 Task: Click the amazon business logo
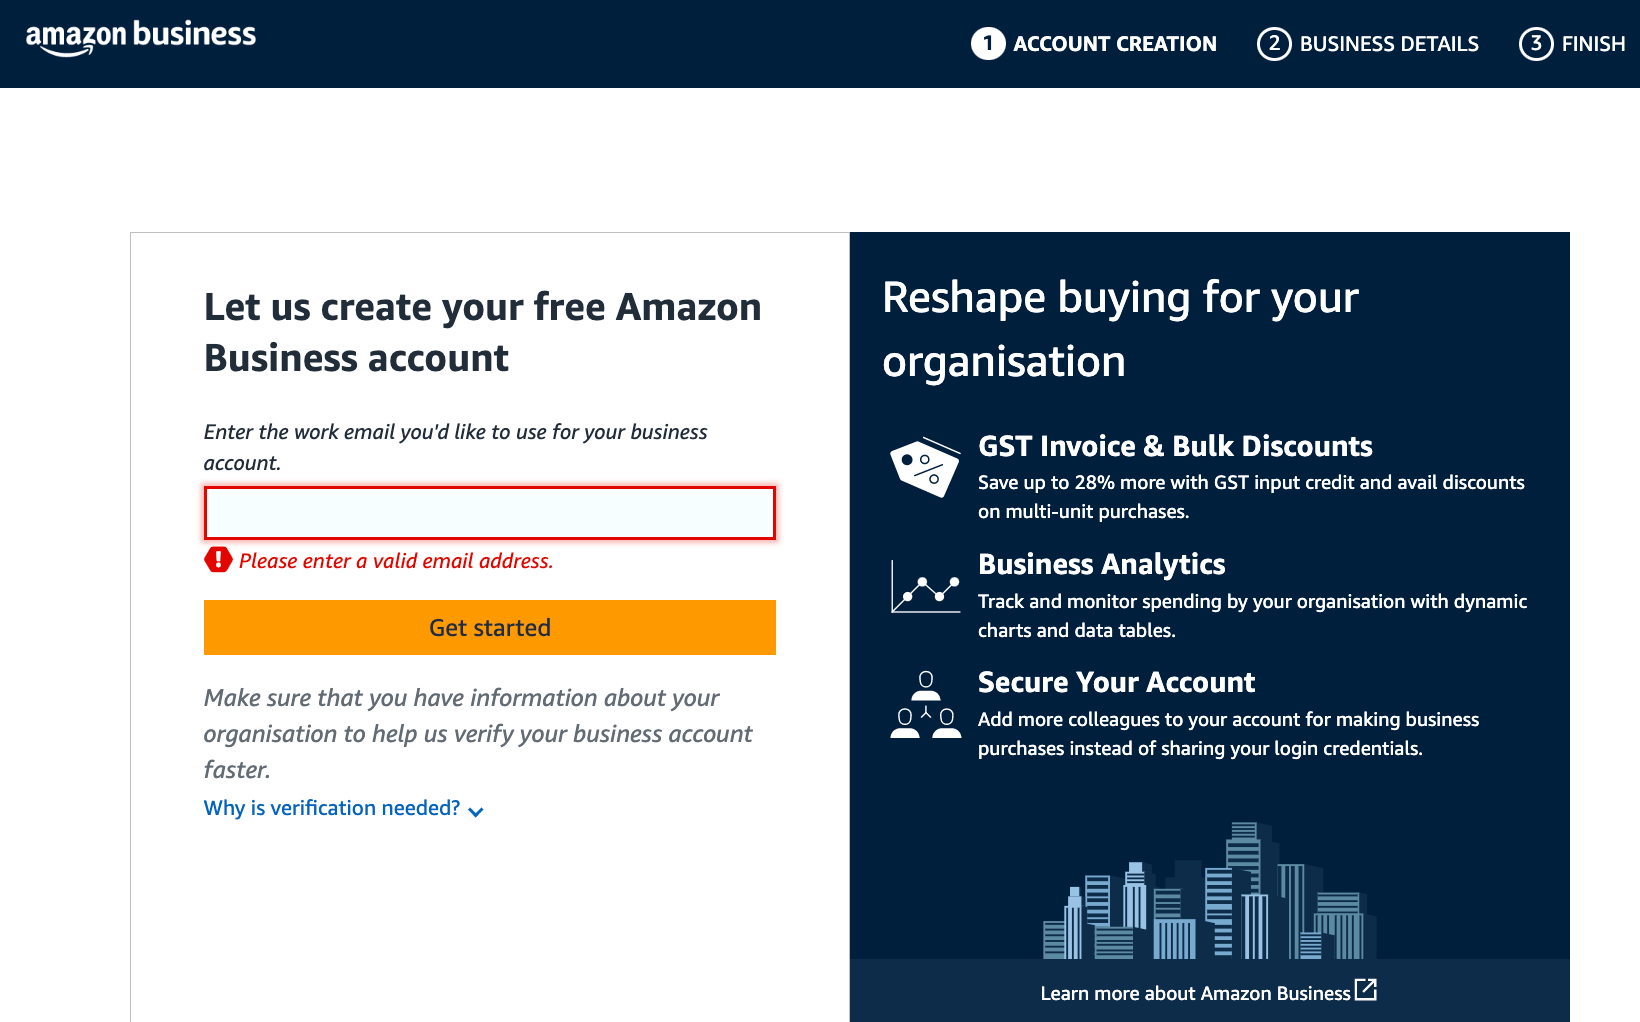(139, 35)
